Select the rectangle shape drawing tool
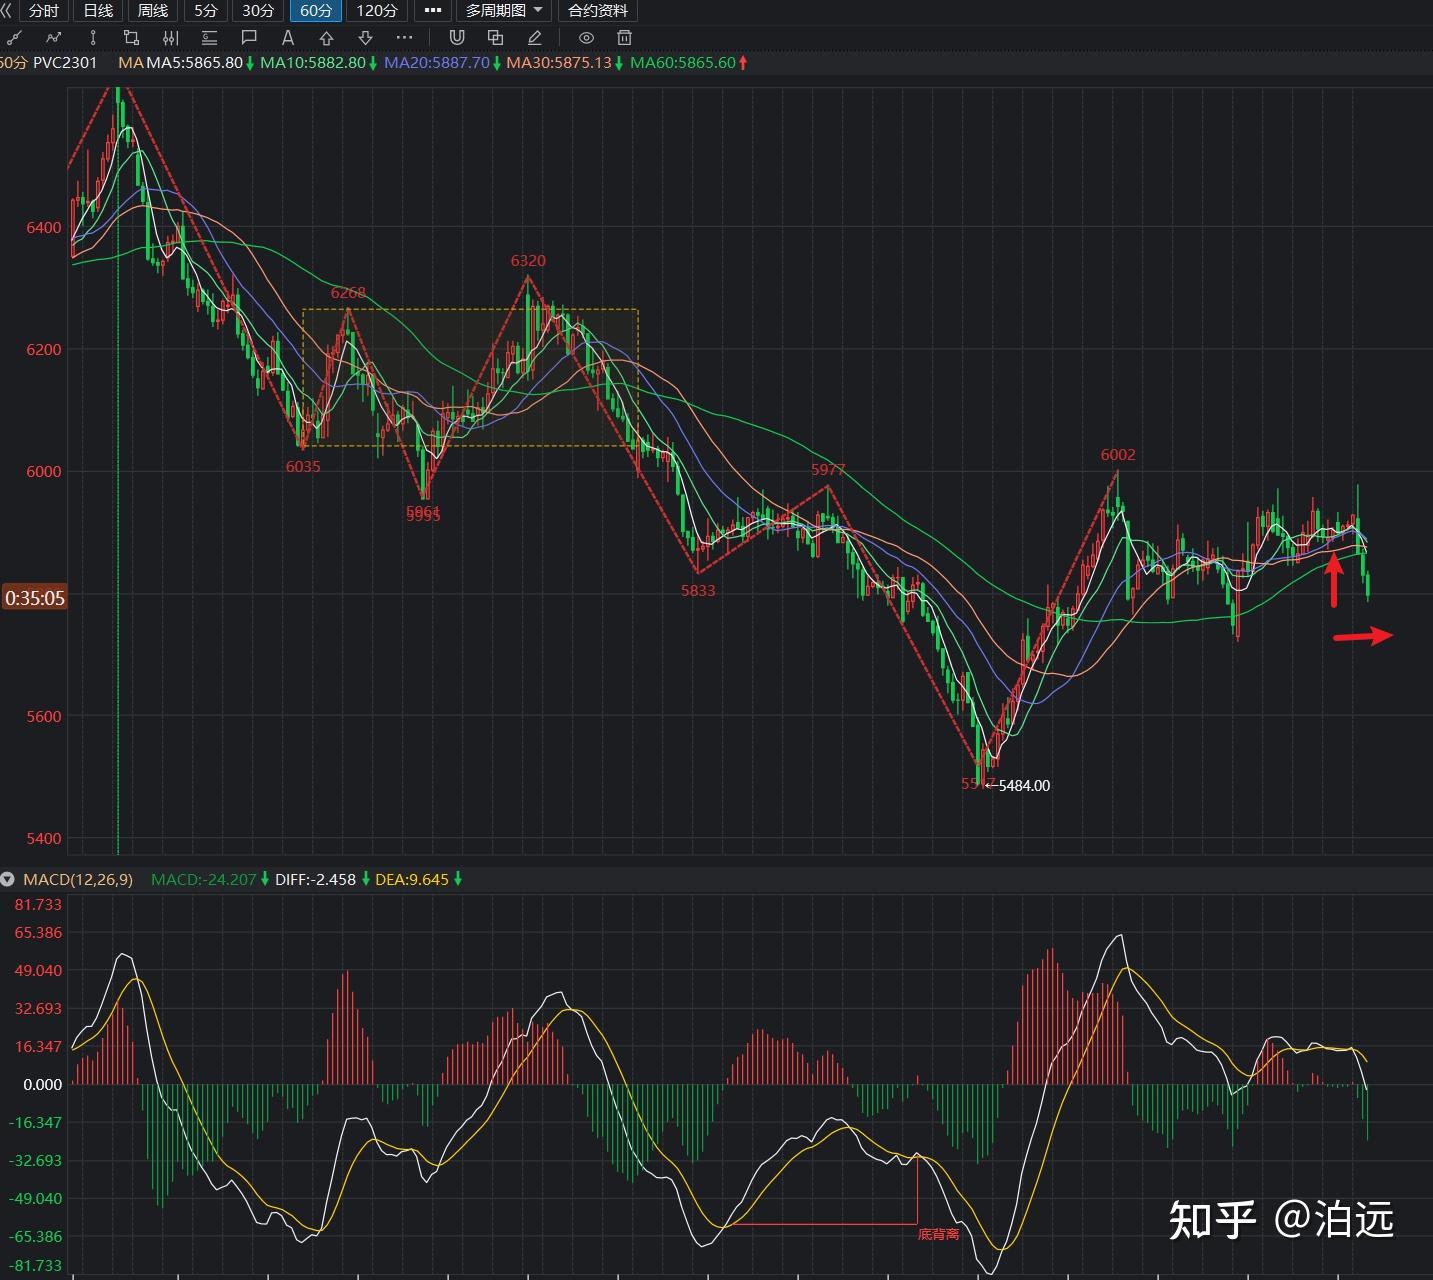The height and width of the screenshot is (1280, 1433). pyautogui.click(x=131, y=38)
